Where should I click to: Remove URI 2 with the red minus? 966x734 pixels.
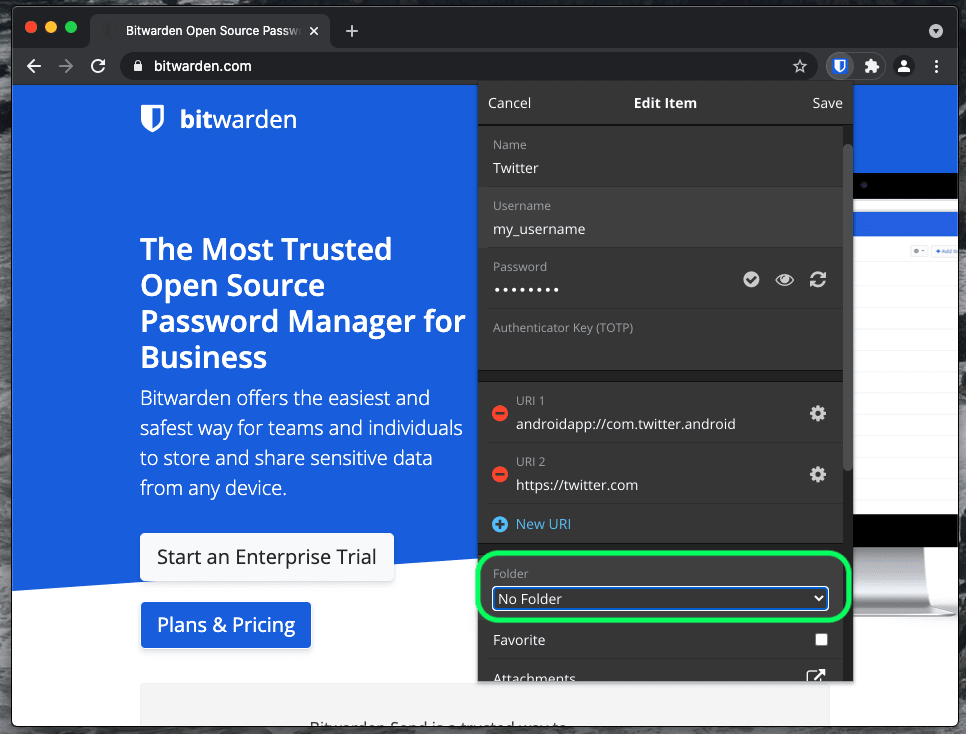click(500, 474)
